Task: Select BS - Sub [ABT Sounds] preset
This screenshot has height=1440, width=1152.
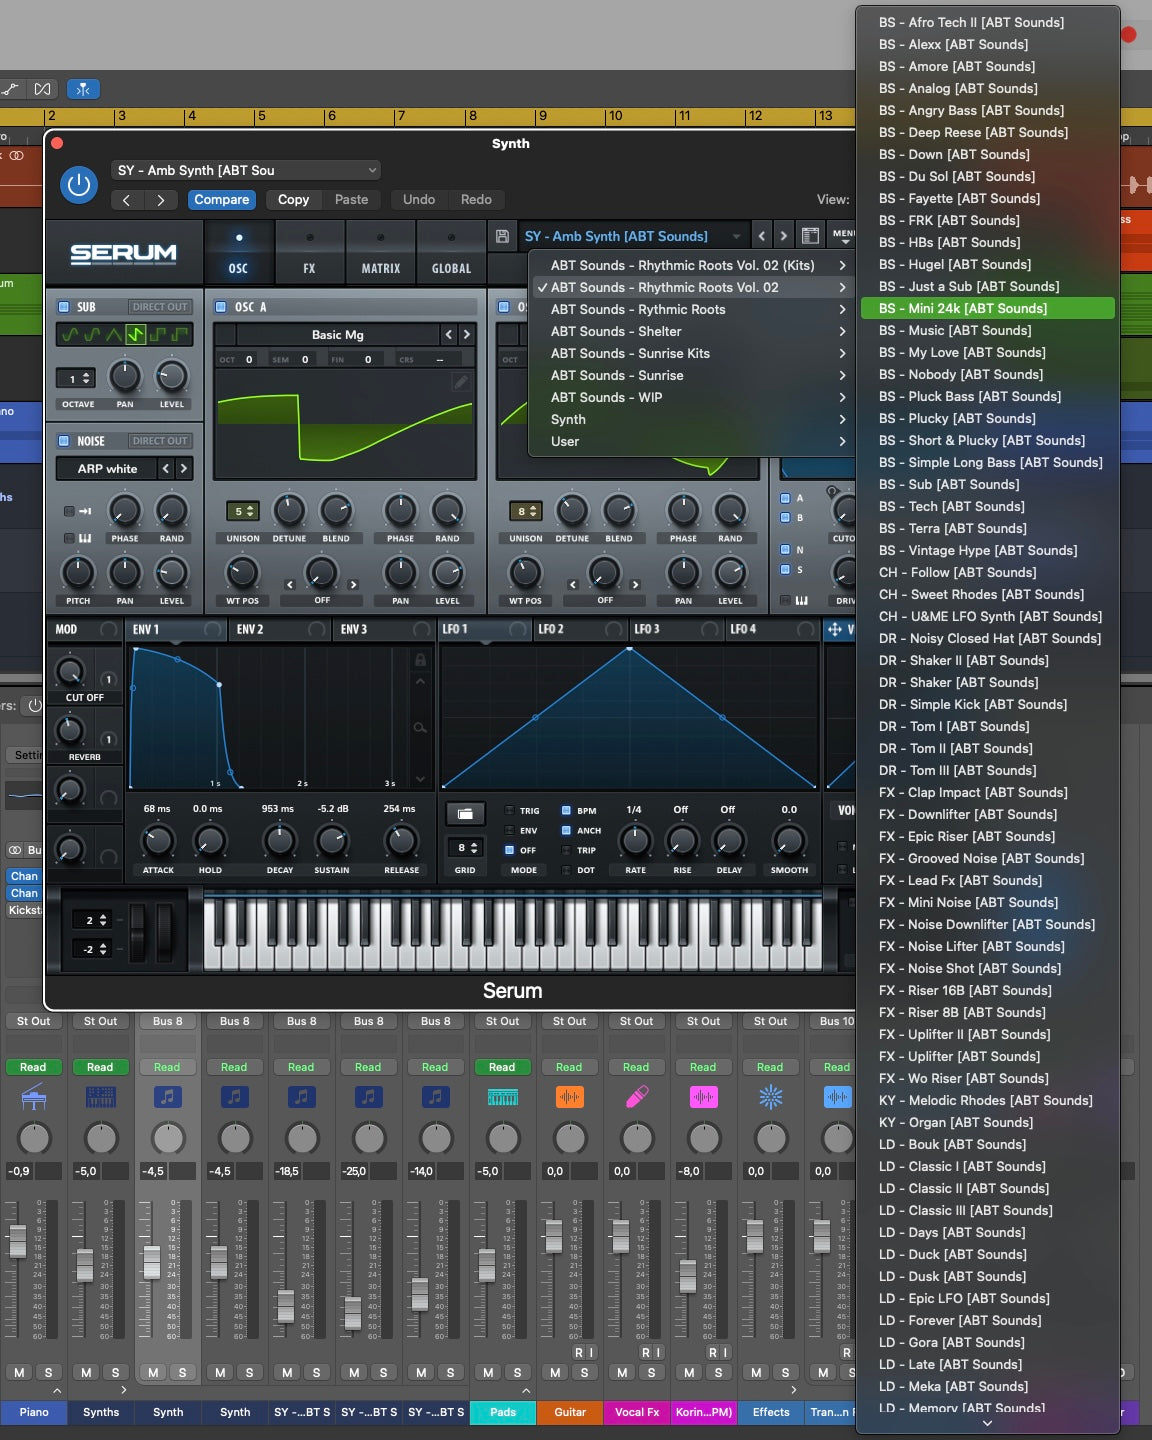Action: pyautogui.click(x=949, y=484)
